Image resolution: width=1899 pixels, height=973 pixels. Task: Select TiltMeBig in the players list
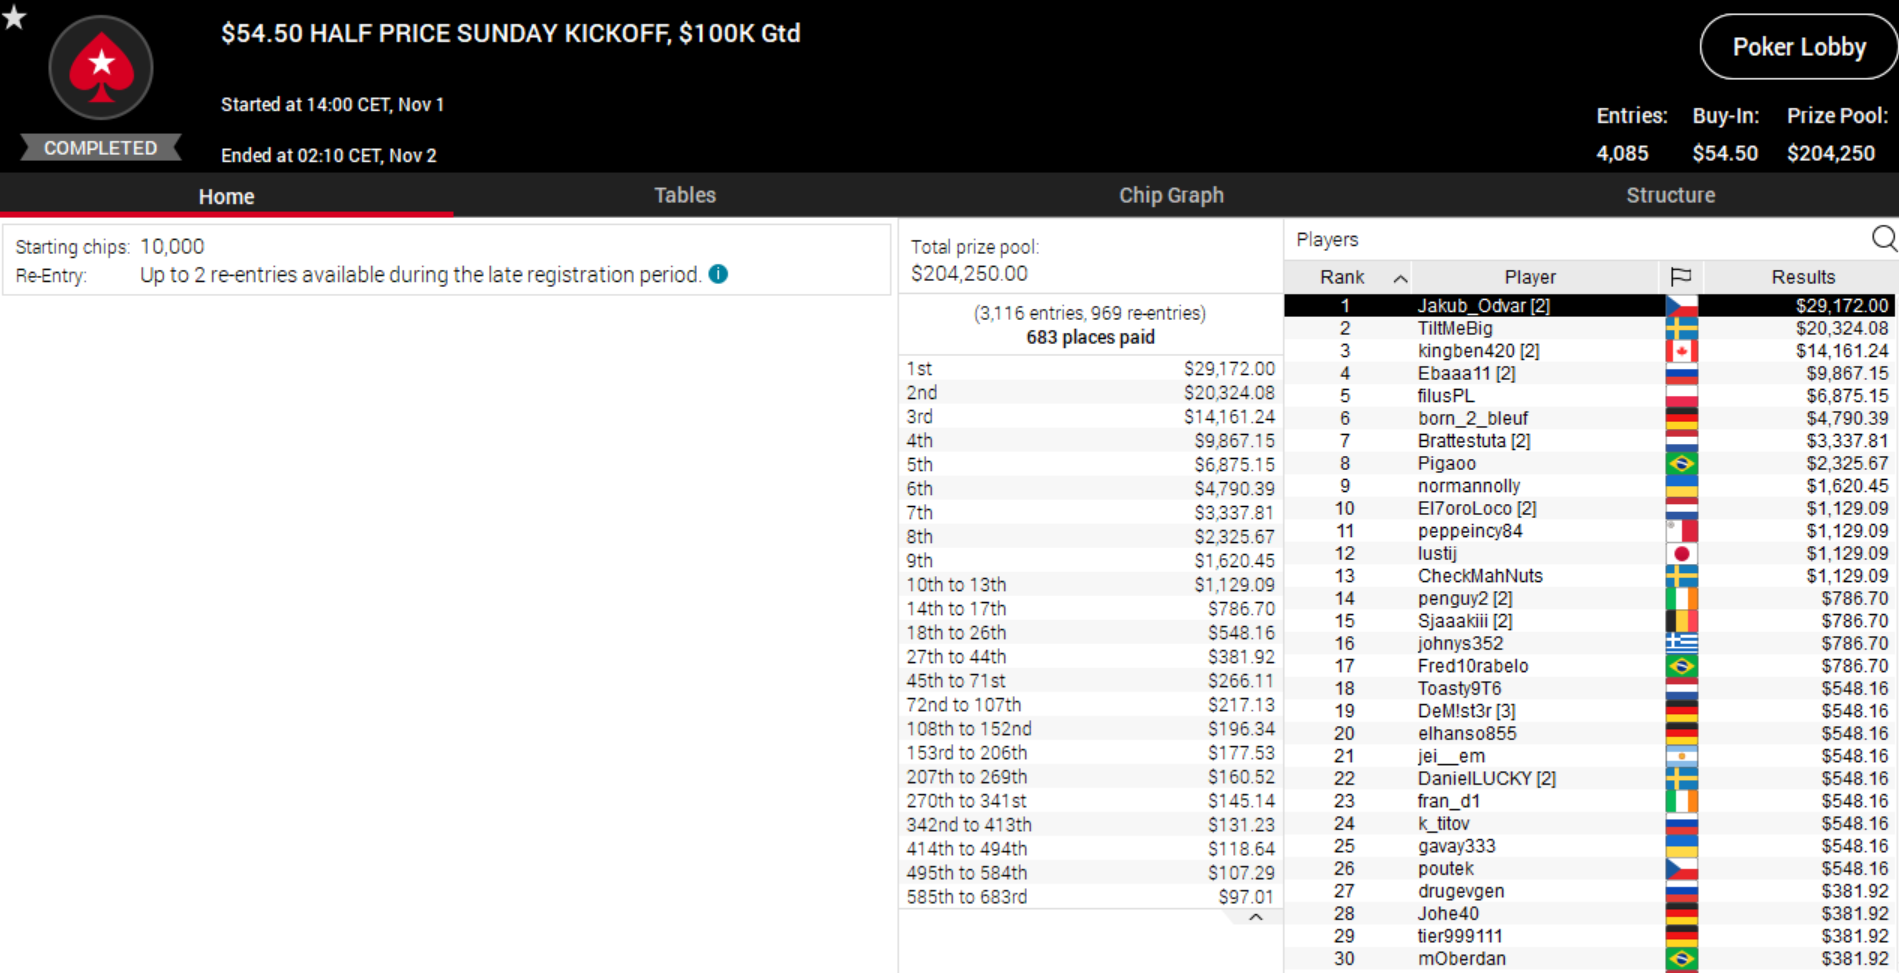pos(1454,328)
